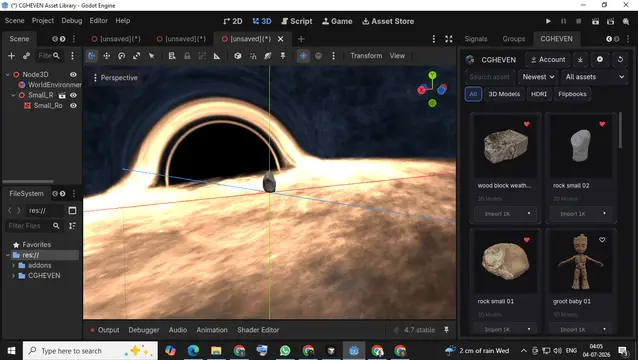Unfavorite the wood block weathered asset
The height and width of the screenshot is (360, 638).
point(527,124)
